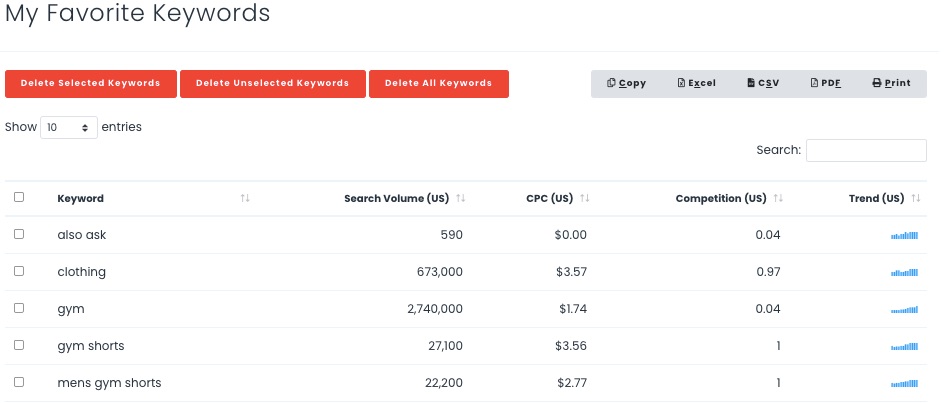Open the trend chart for 'gym'

pyautogui.click(x=904, y=310)
